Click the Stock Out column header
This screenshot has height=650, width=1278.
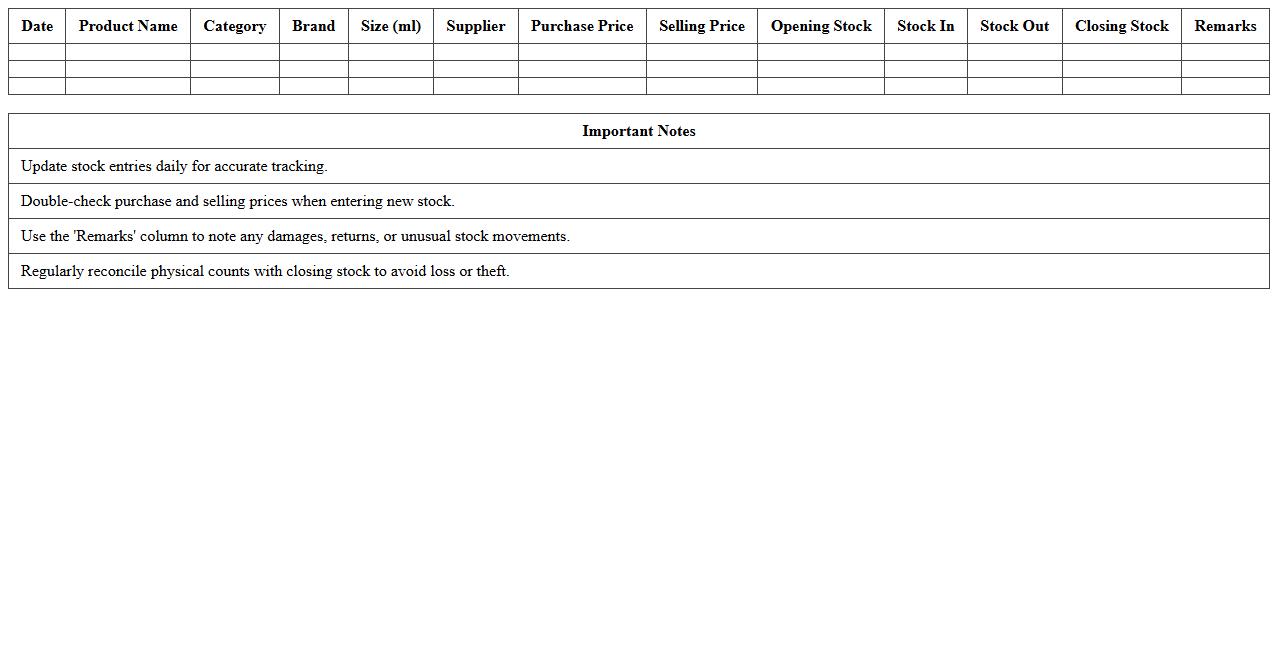[x=1014, y=26]
